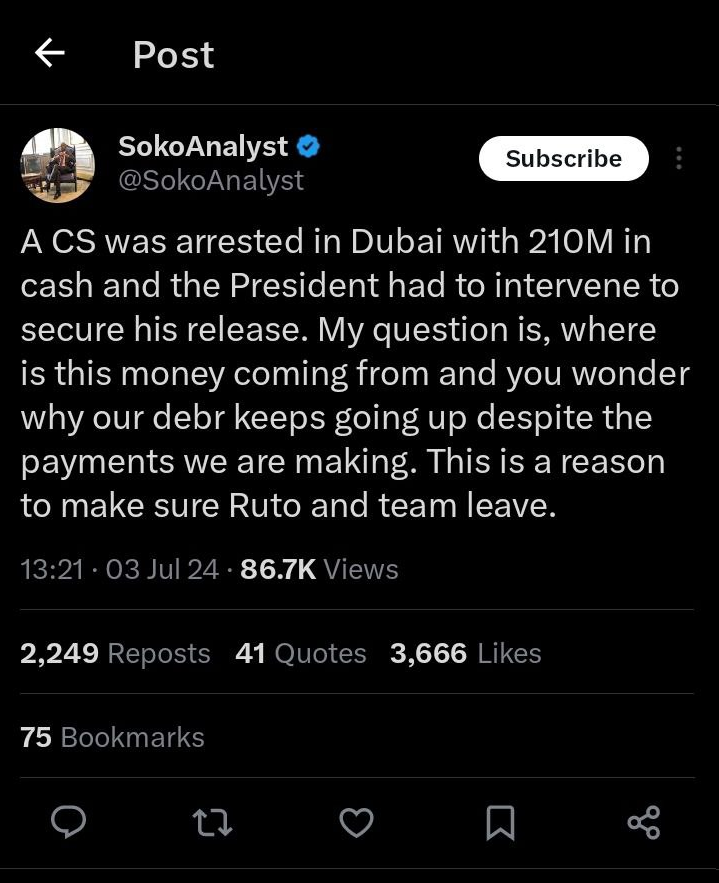Subscribe to SokoAnalyst
The height and width of the screenshot is (883, 719).
coord(563,159)
